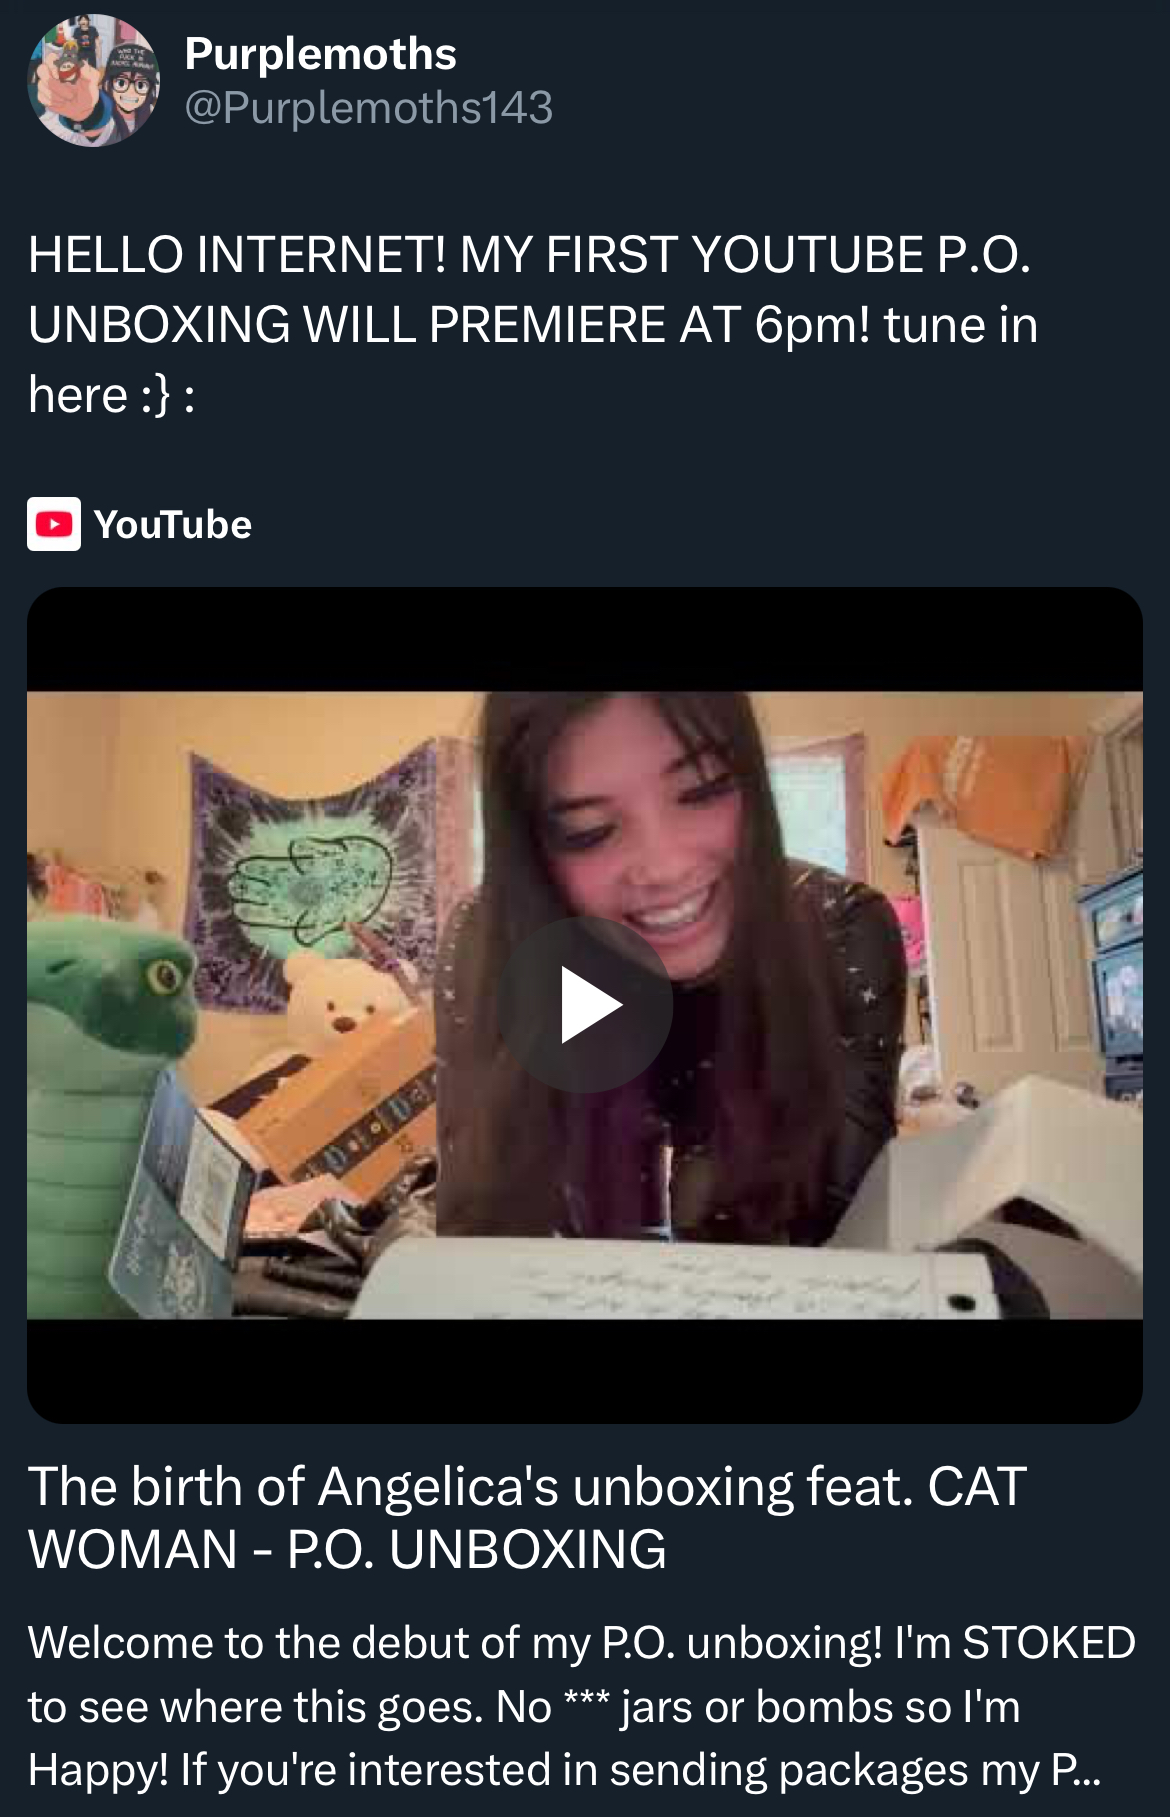Click the black letterbox bar above the video
Image resolution: width=1170 pixels, height=1817 pixels.
point(585,640)
